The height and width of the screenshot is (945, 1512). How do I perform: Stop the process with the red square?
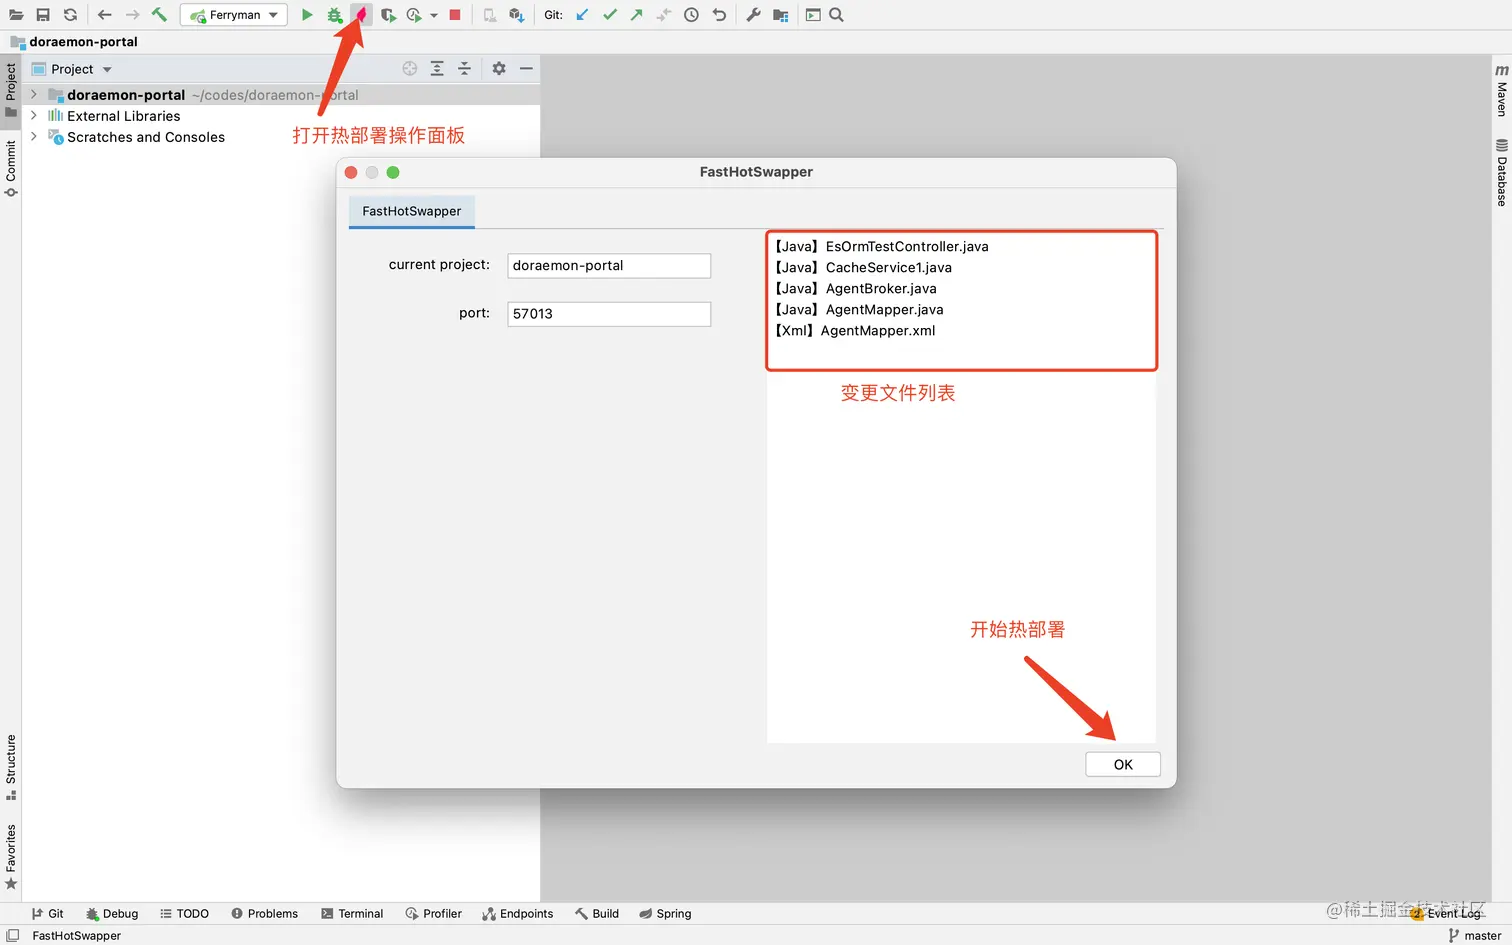click(x=455, y=15)
